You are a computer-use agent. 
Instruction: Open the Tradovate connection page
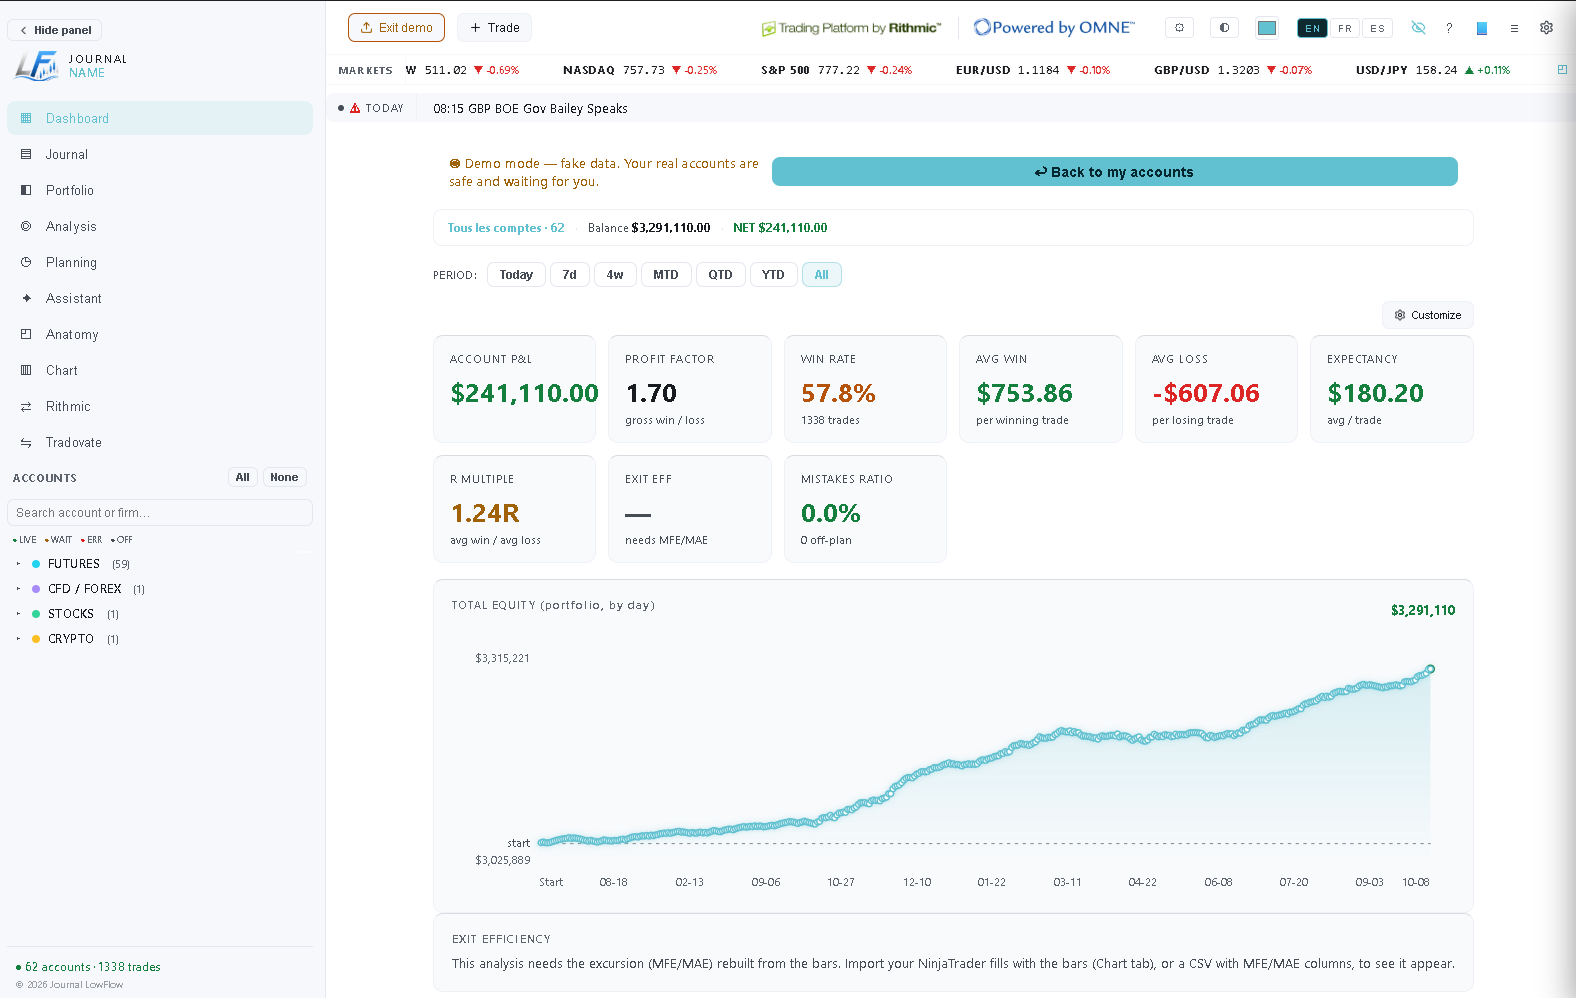coord(160,442)
